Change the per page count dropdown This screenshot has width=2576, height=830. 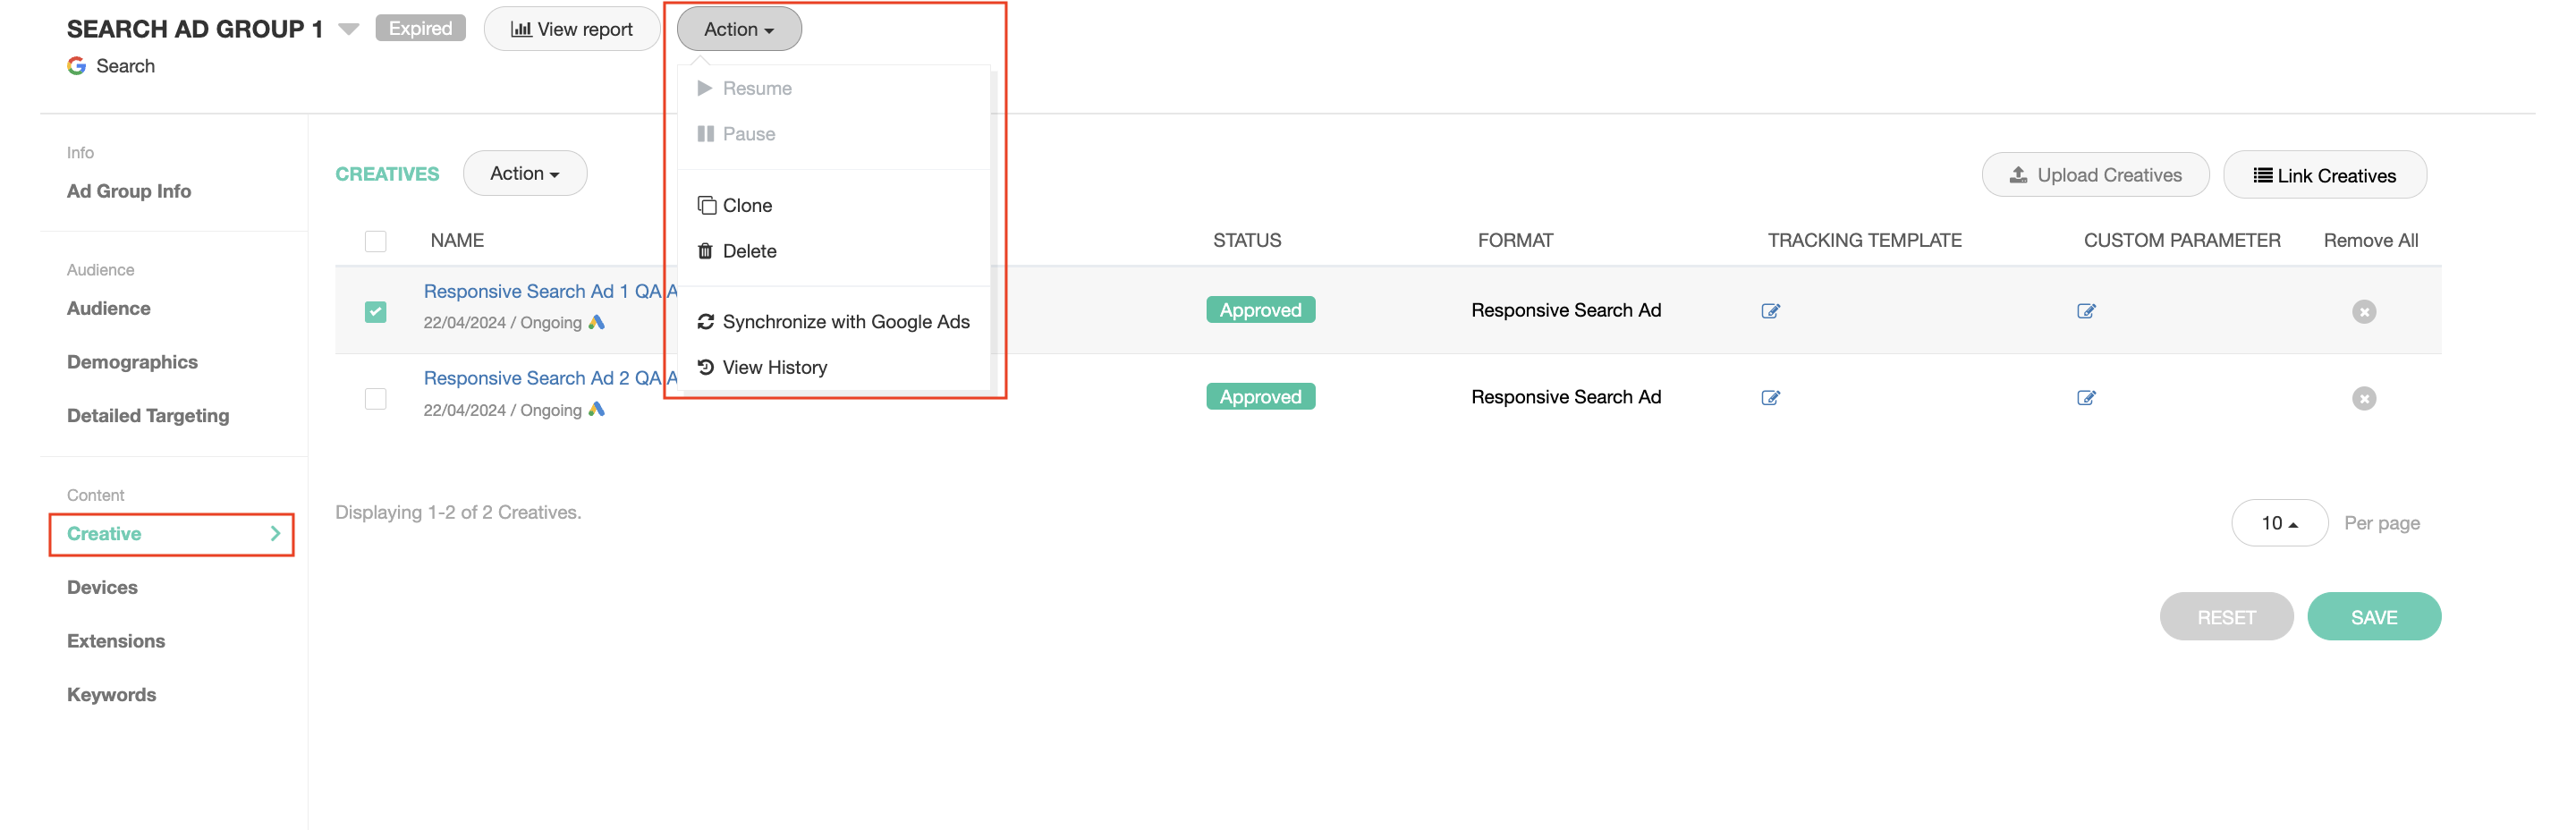(2279, 523)
